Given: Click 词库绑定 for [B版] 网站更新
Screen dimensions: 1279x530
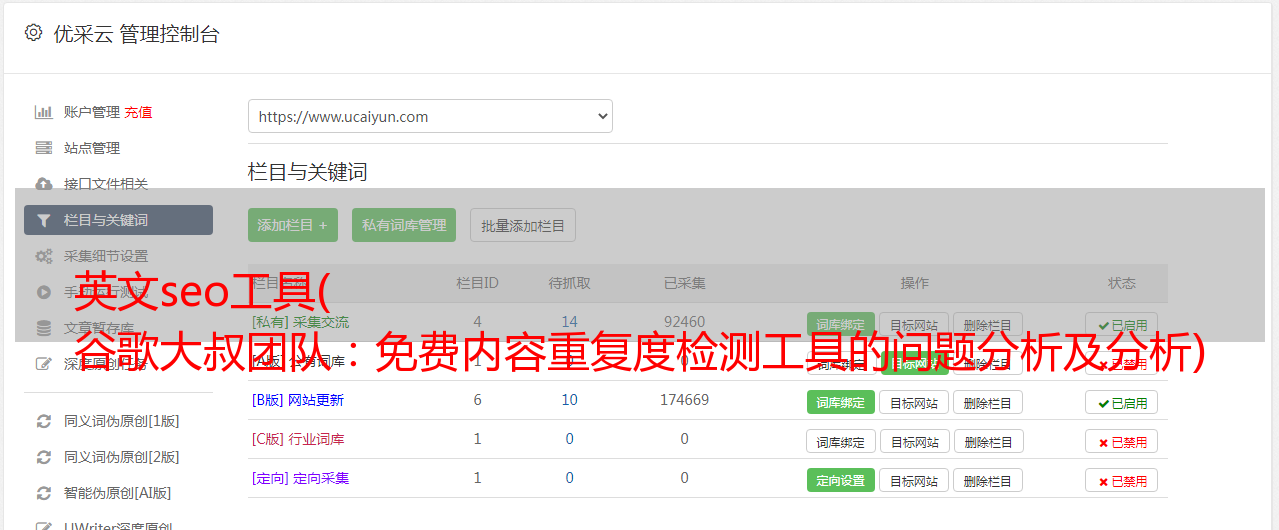Looking at the screenshot, I should [841, 402].
